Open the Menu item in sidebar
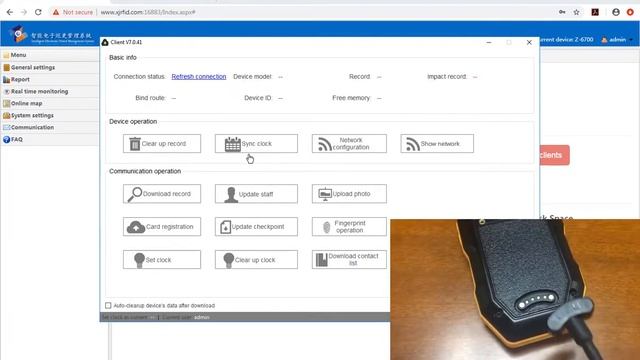 click(x=18, y=55)
